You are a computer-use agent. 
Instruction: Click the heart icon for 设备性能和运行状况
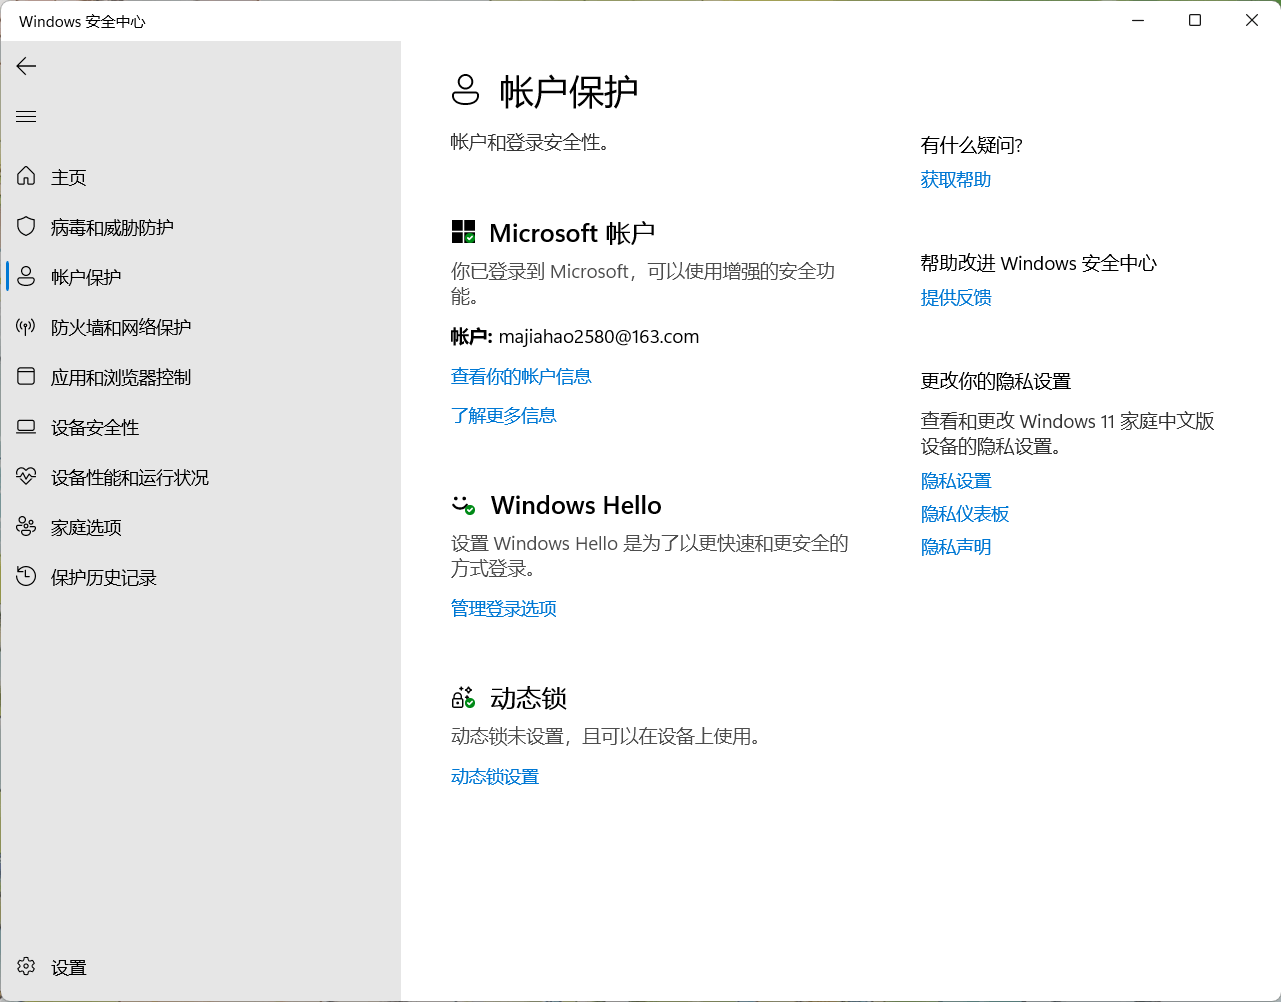point(27,477)
